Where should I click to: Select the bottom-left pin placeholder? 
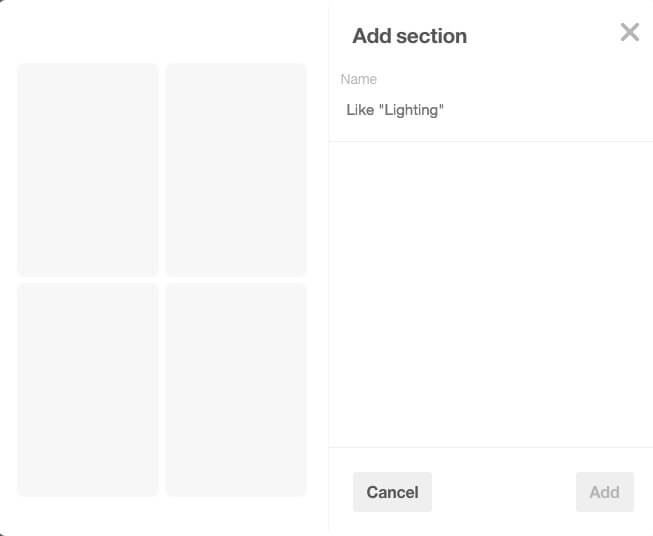[88, 390]
